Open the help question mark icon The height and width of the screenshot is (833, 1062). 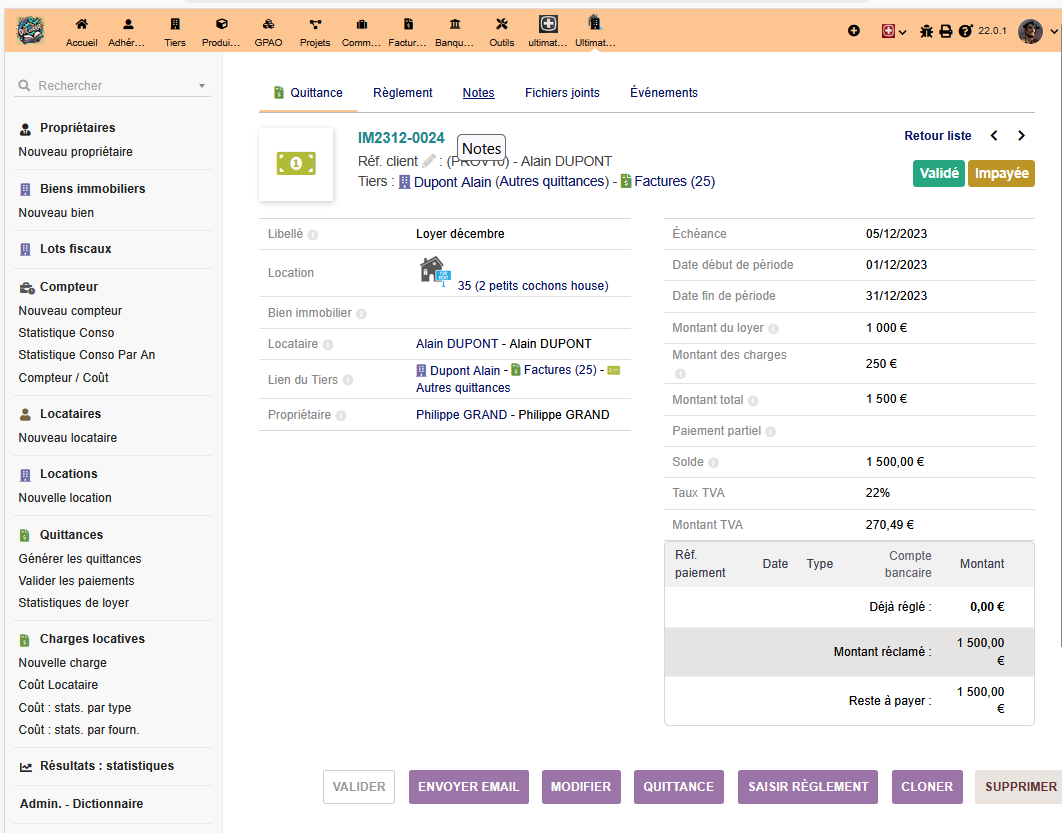pos(965,31)
